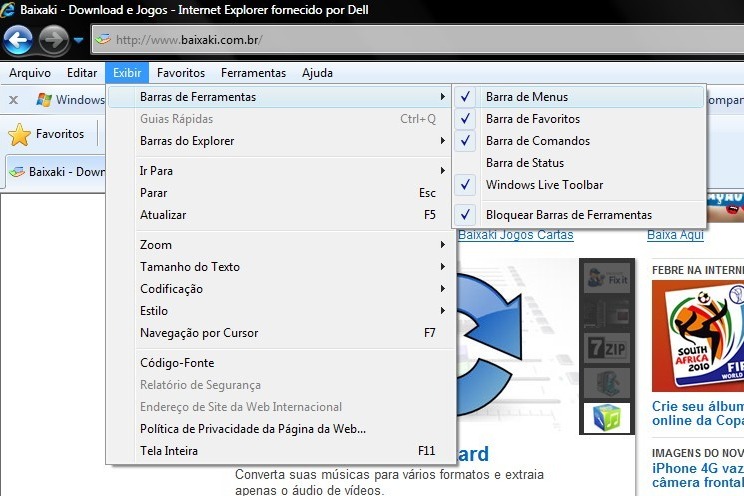Click the Favoritos star icon
The width and height of the screenshot is (744, 496).
pyautogui.click(x=19, y=134)
